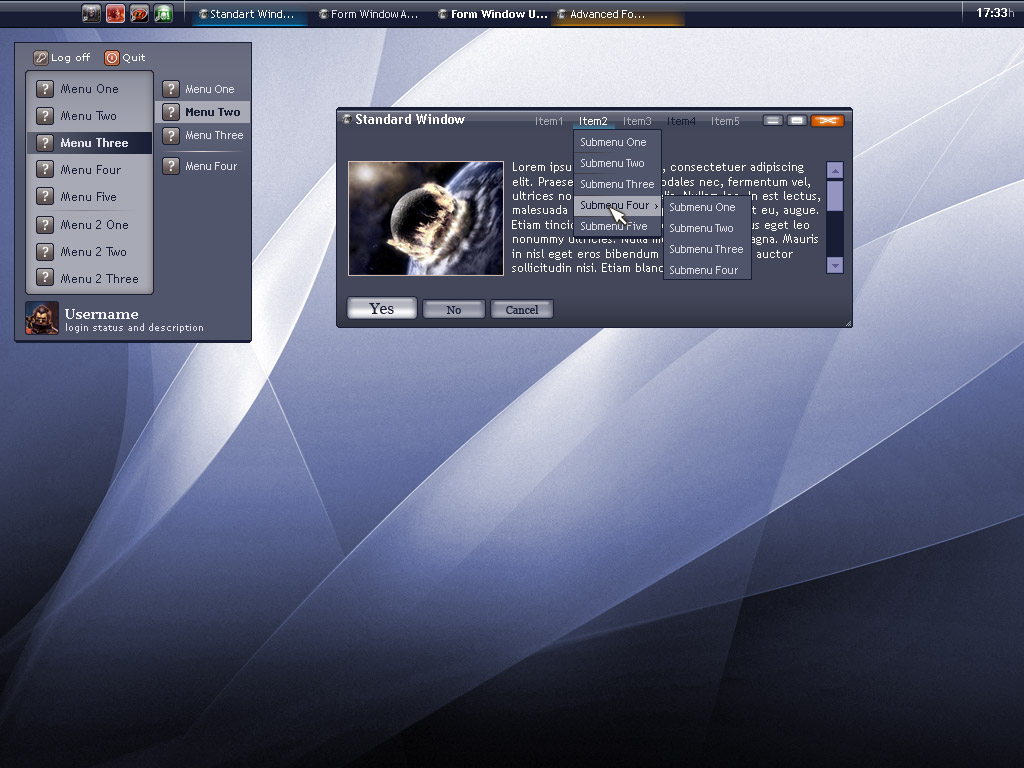Image resolution: width=1024 pixels, height=768 pixels.
Task: Click the asteroid impact thumbnail image
Action: 426,218
